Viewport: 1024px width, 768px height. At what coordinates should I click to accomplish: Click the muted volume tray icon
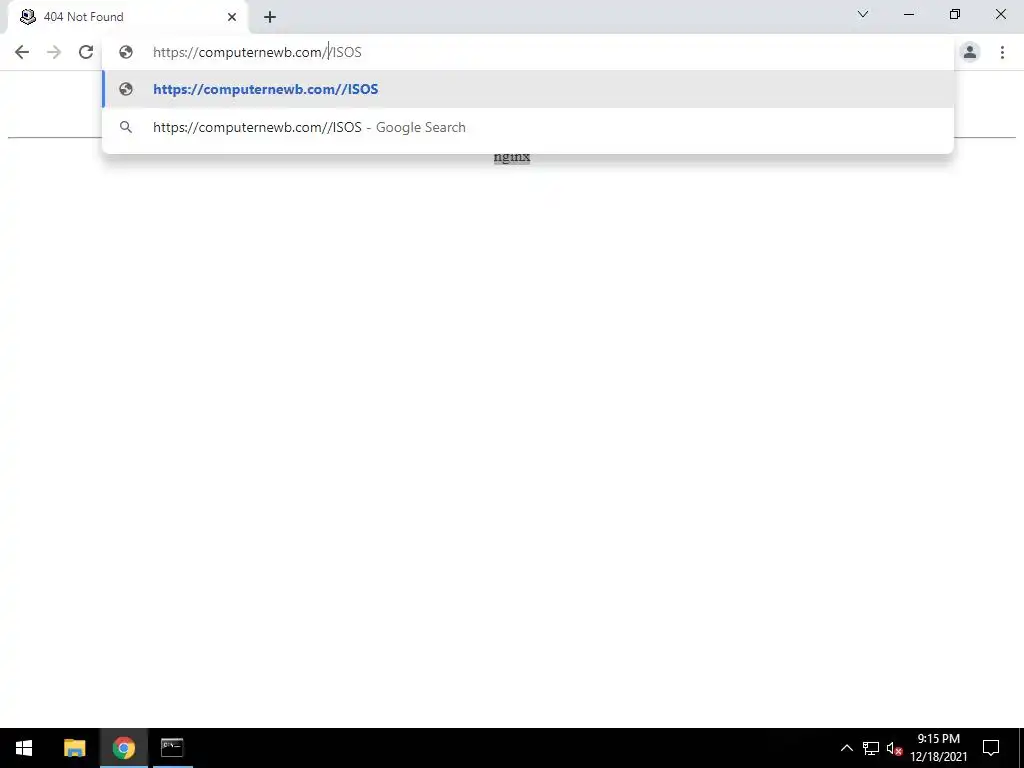(x=894, y=748)
